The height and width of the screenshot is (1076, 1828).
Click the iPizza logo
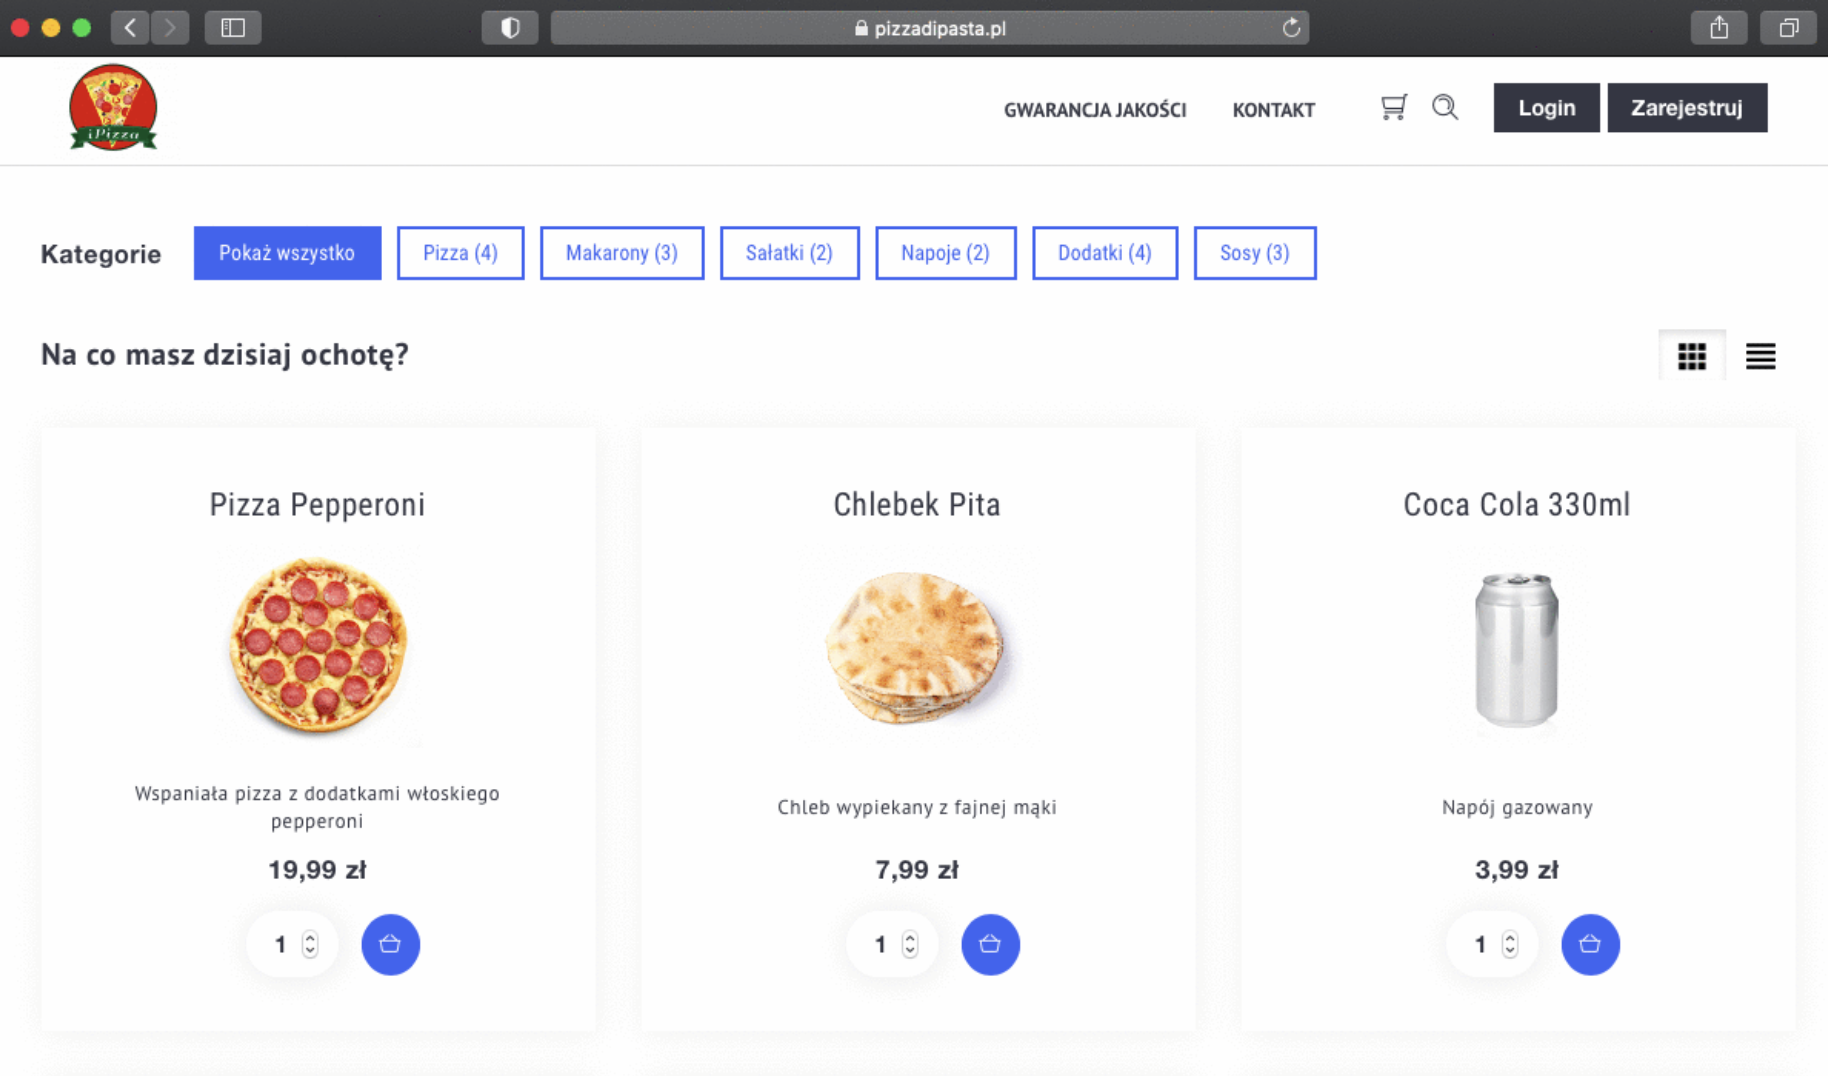(x=113, y=108)
